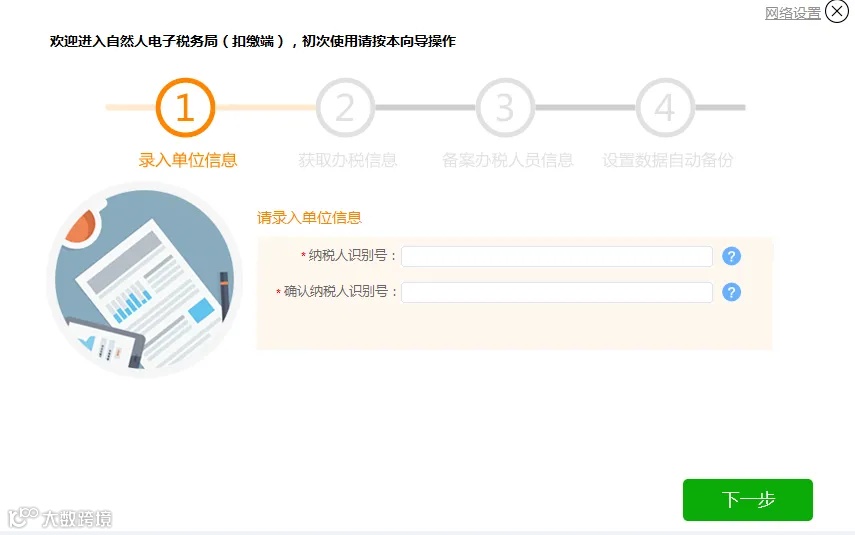Click the 确认纳税人识别号 input field
Screen dimensions: 855x535
click(557, 292)
